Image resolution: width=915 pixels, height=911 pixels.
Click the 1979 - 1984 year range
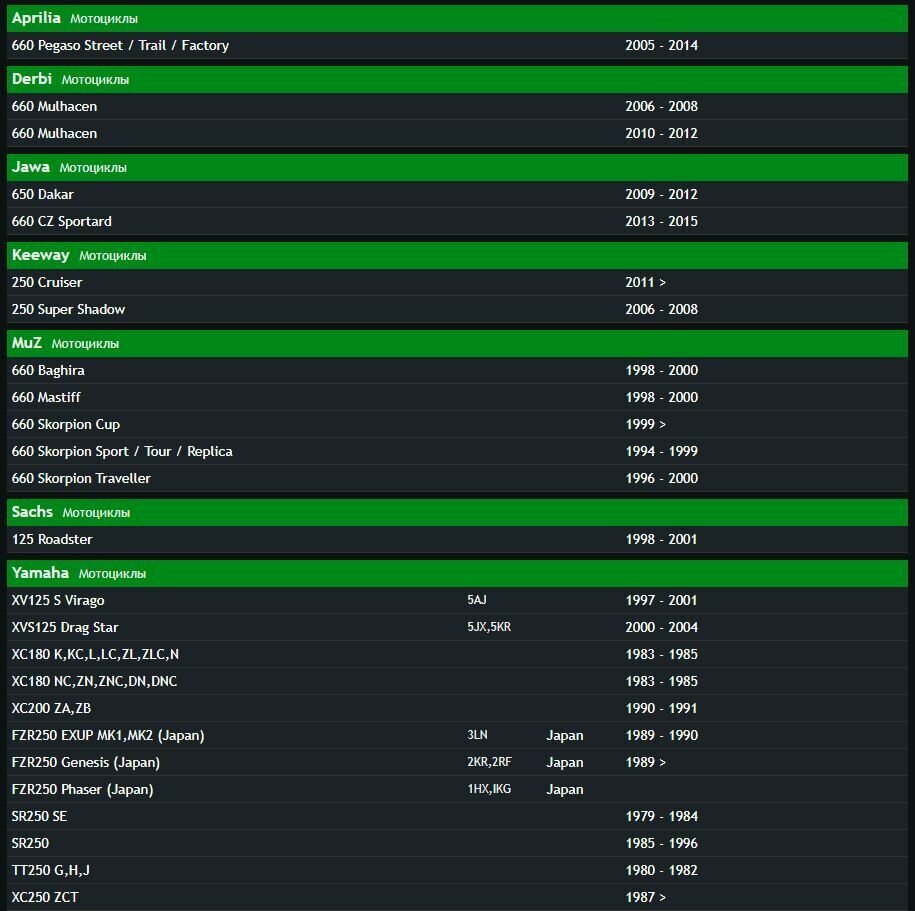tap(661, 816)
